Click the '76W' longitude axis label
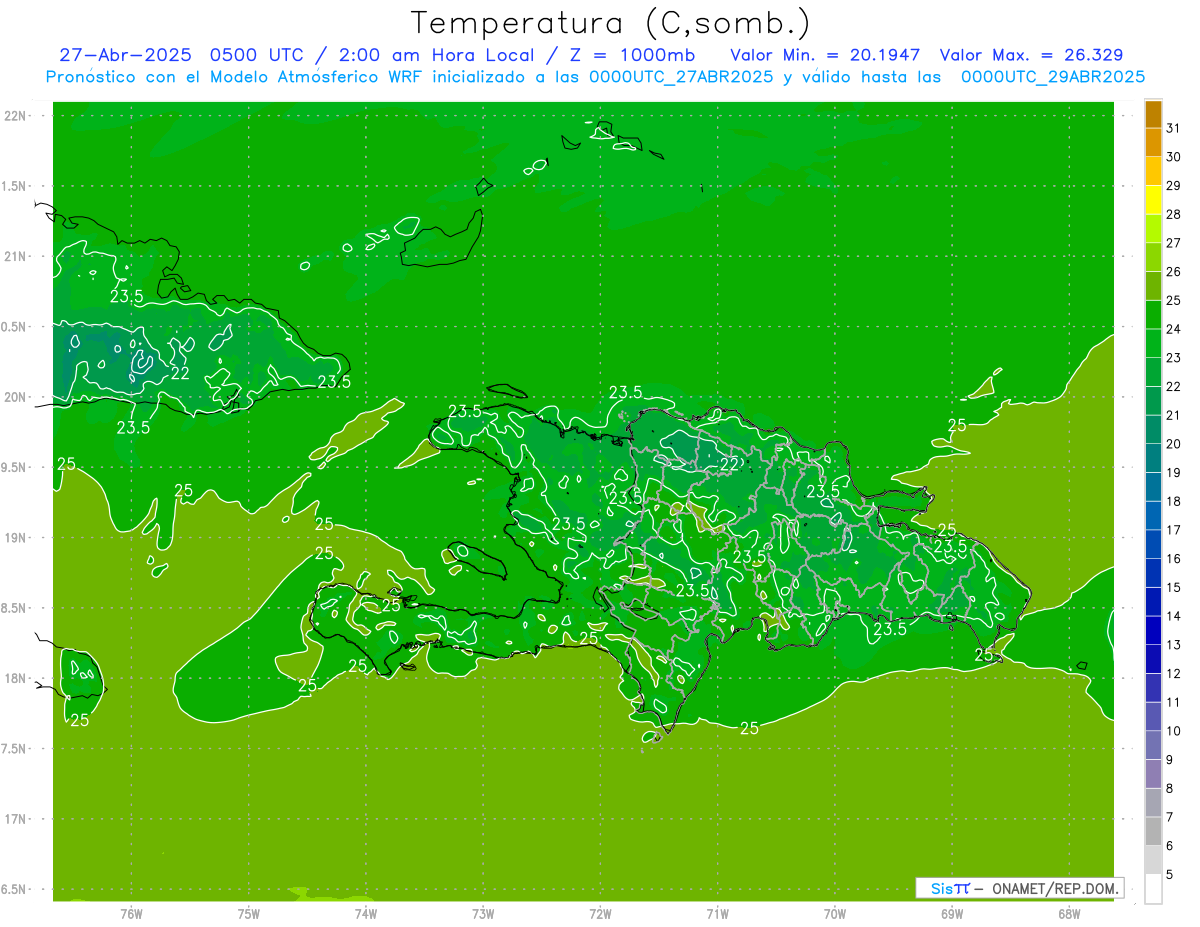 pyautogui.click(x=131, y=914)
